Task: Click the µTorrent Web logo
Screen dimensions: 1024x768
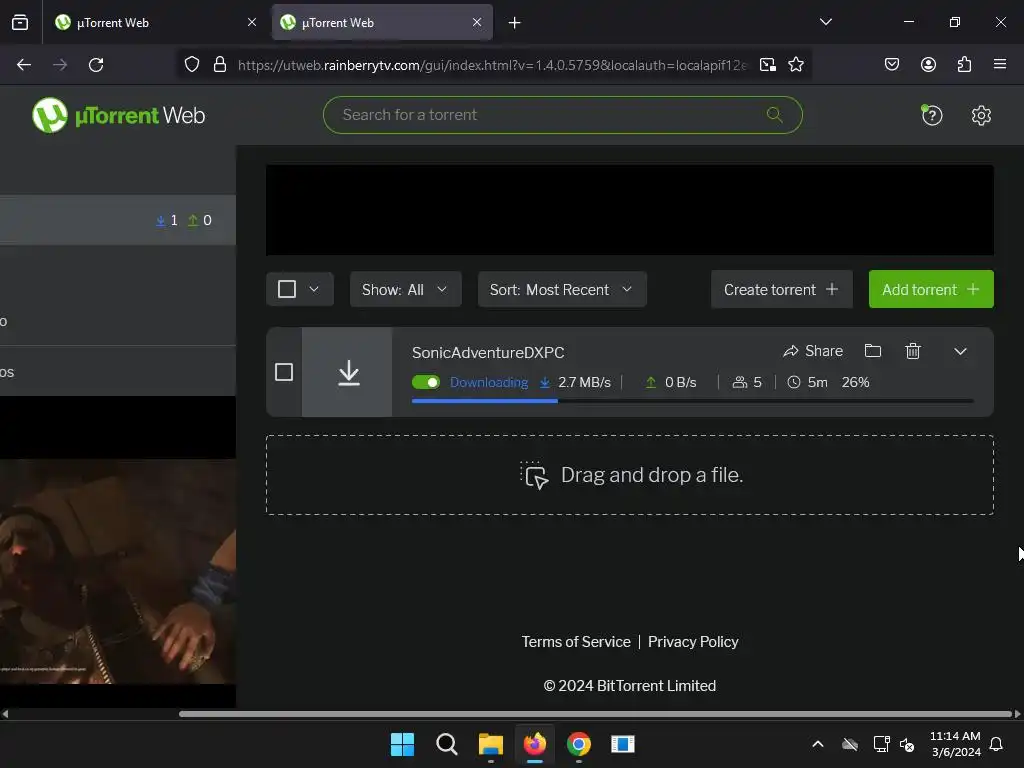Action: pos(118,115)
